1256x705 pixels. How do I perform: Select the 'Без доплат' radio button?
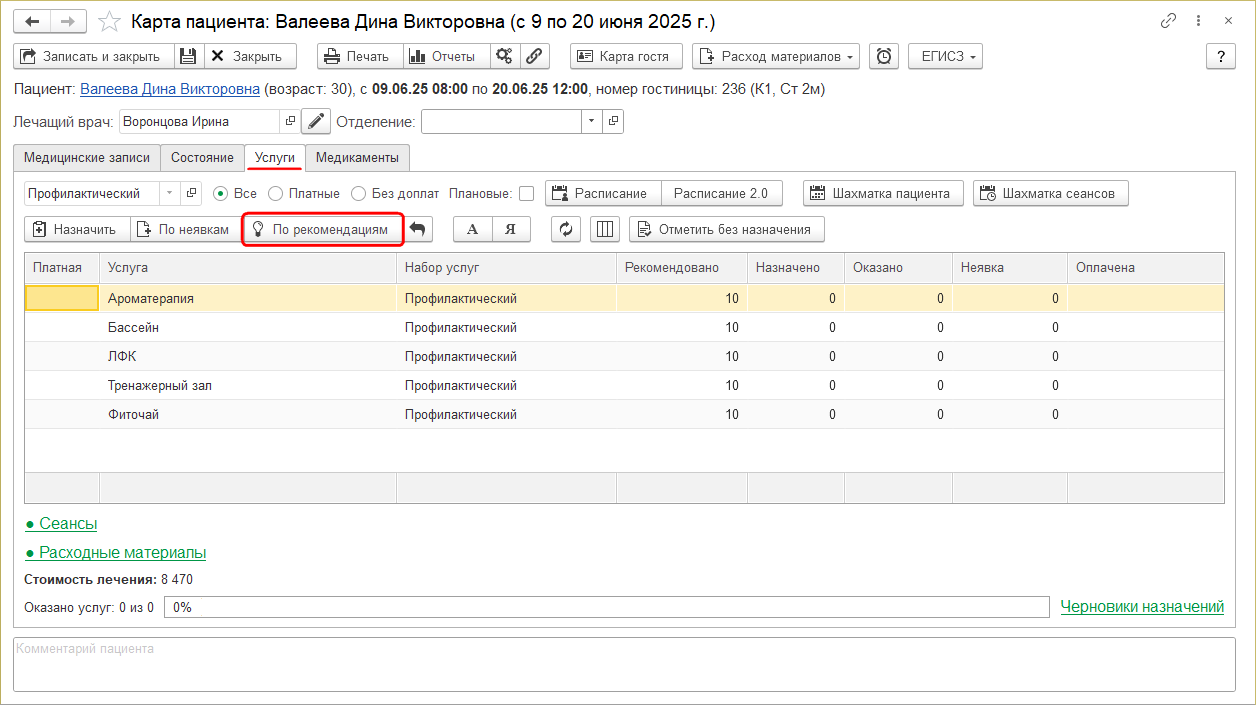[358, 193]
